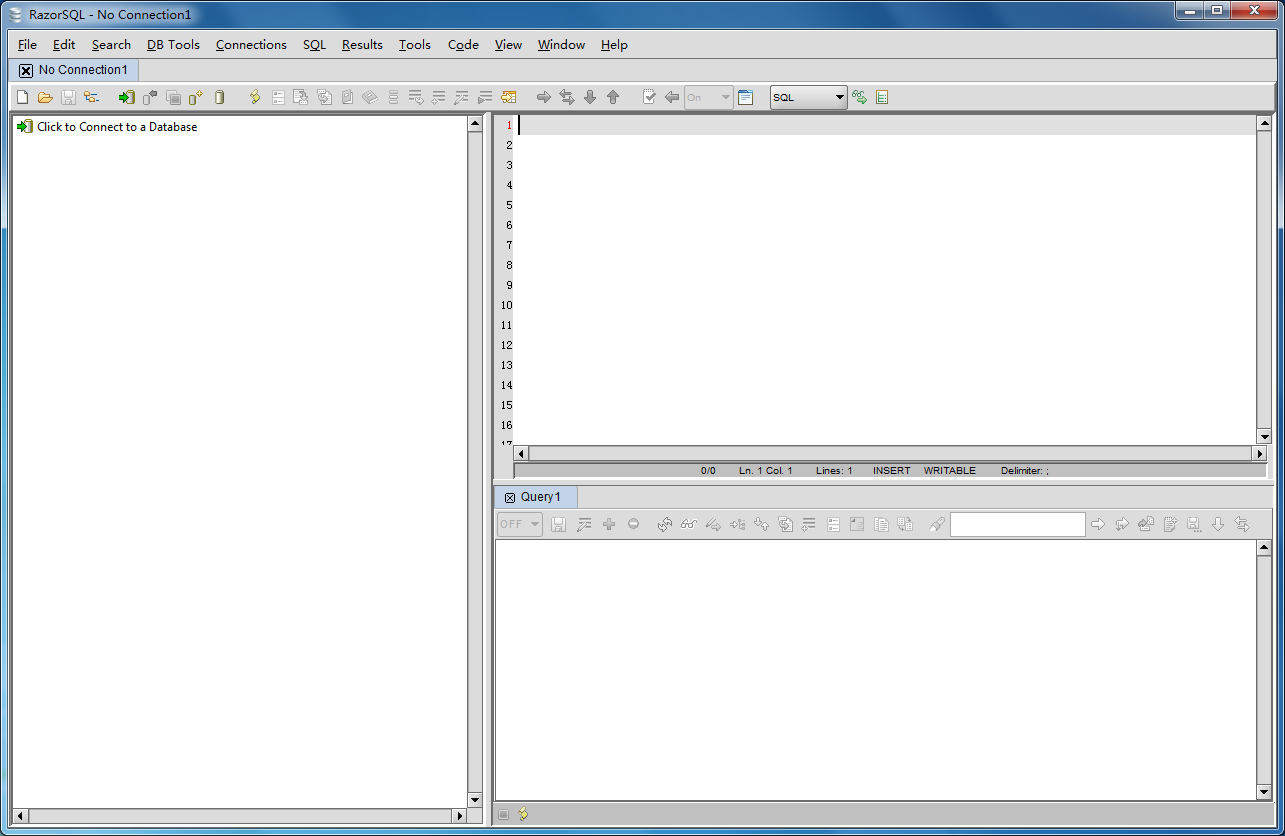The width and height of the screenshot is (1285, 836).
Task: Open the Tools menu
Action: coord(415,44)
